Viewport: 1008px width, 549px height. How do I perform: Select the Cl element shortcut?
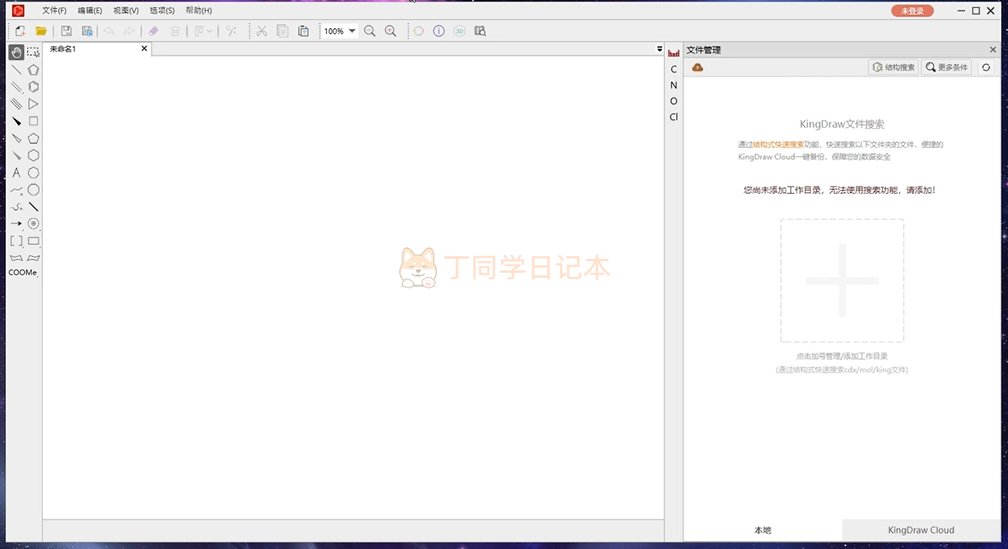(673, 117)
